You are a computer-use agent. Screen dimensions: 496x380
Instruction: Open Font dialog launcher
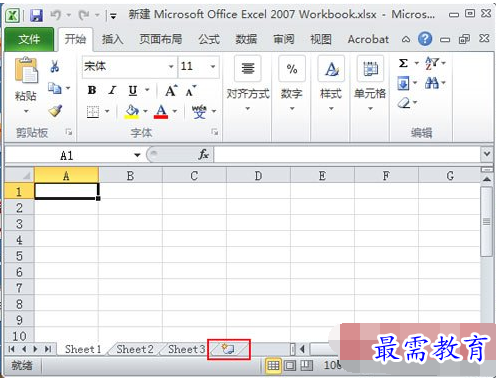click(215, 132)
